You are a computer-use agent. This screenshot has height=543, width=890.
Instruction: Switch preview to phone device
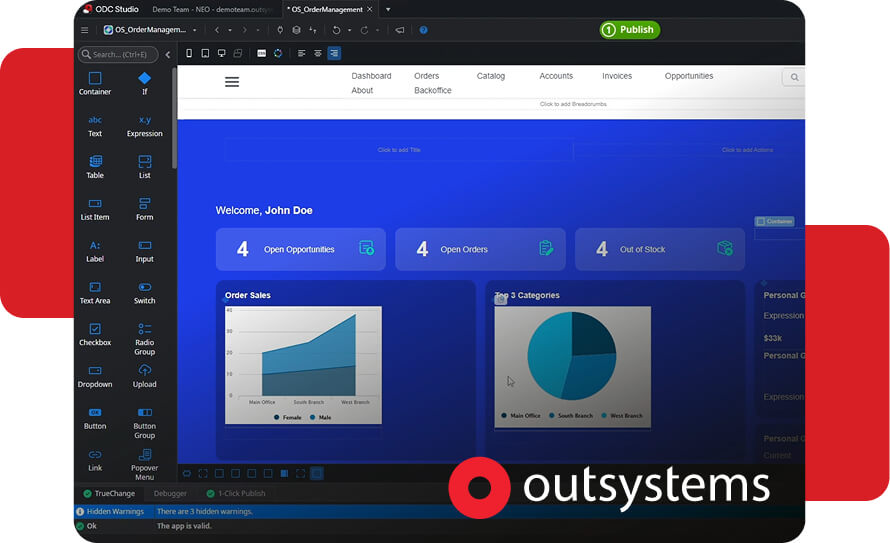pos(189,53)
